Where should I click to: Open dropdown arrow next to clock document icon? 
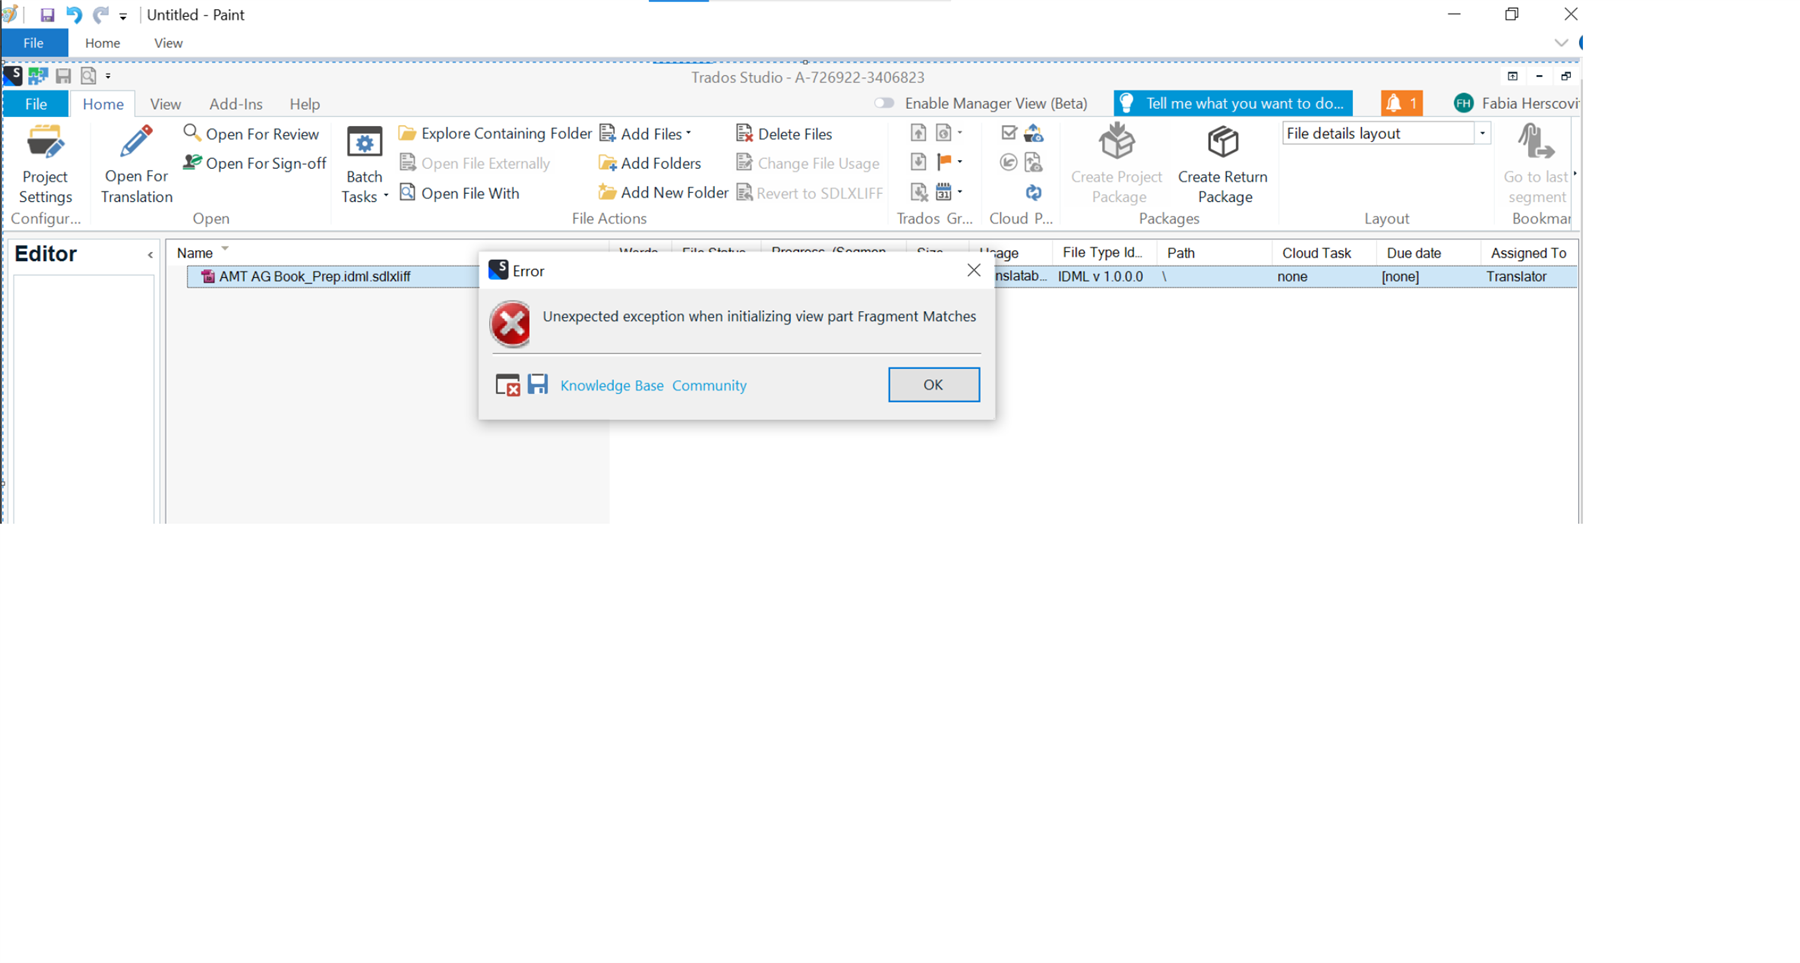tap(960, 132)
